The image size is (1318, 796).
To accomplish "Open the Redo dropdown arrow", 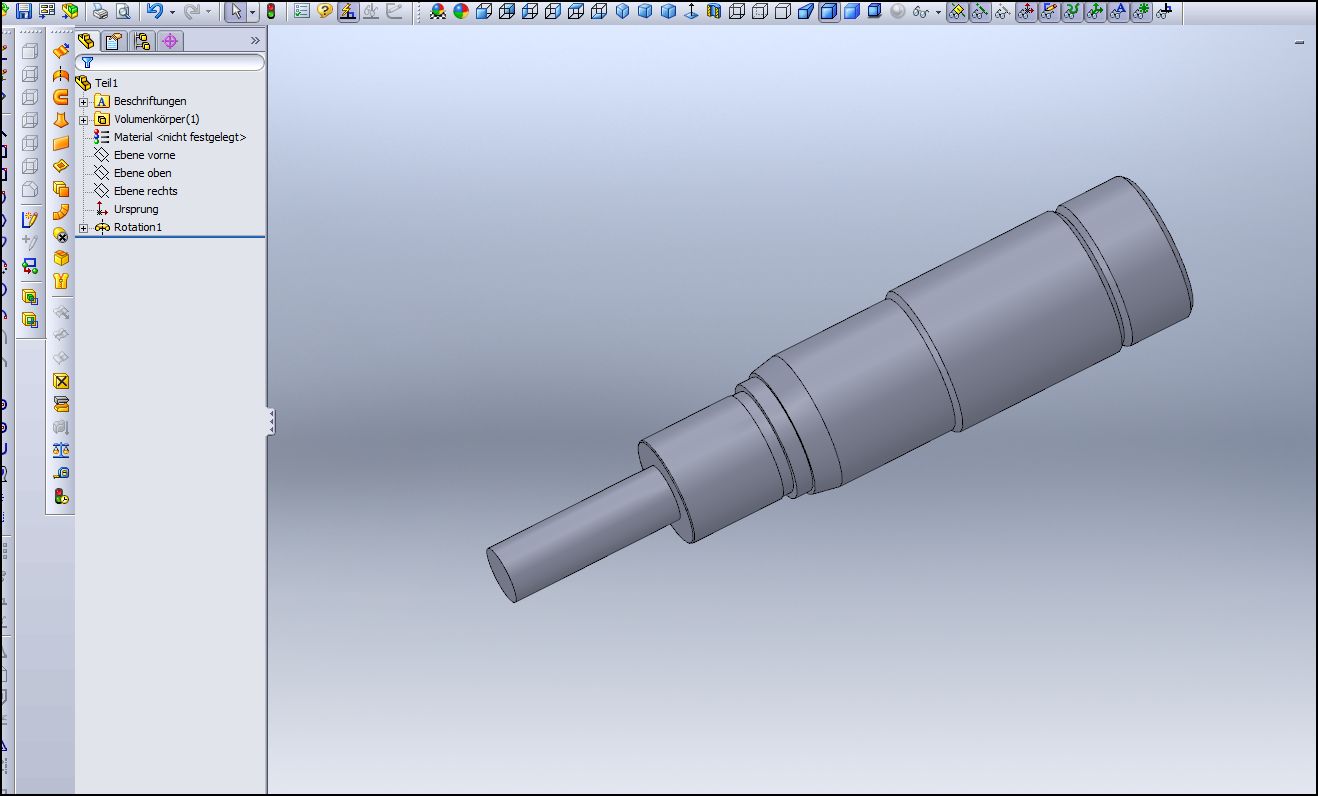I will pyautogui.click(x=208, y=12).
